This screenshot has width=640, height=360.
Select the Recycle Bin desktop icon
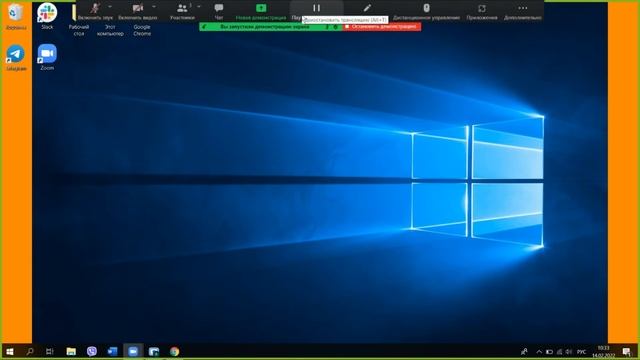tap(16, 17)
